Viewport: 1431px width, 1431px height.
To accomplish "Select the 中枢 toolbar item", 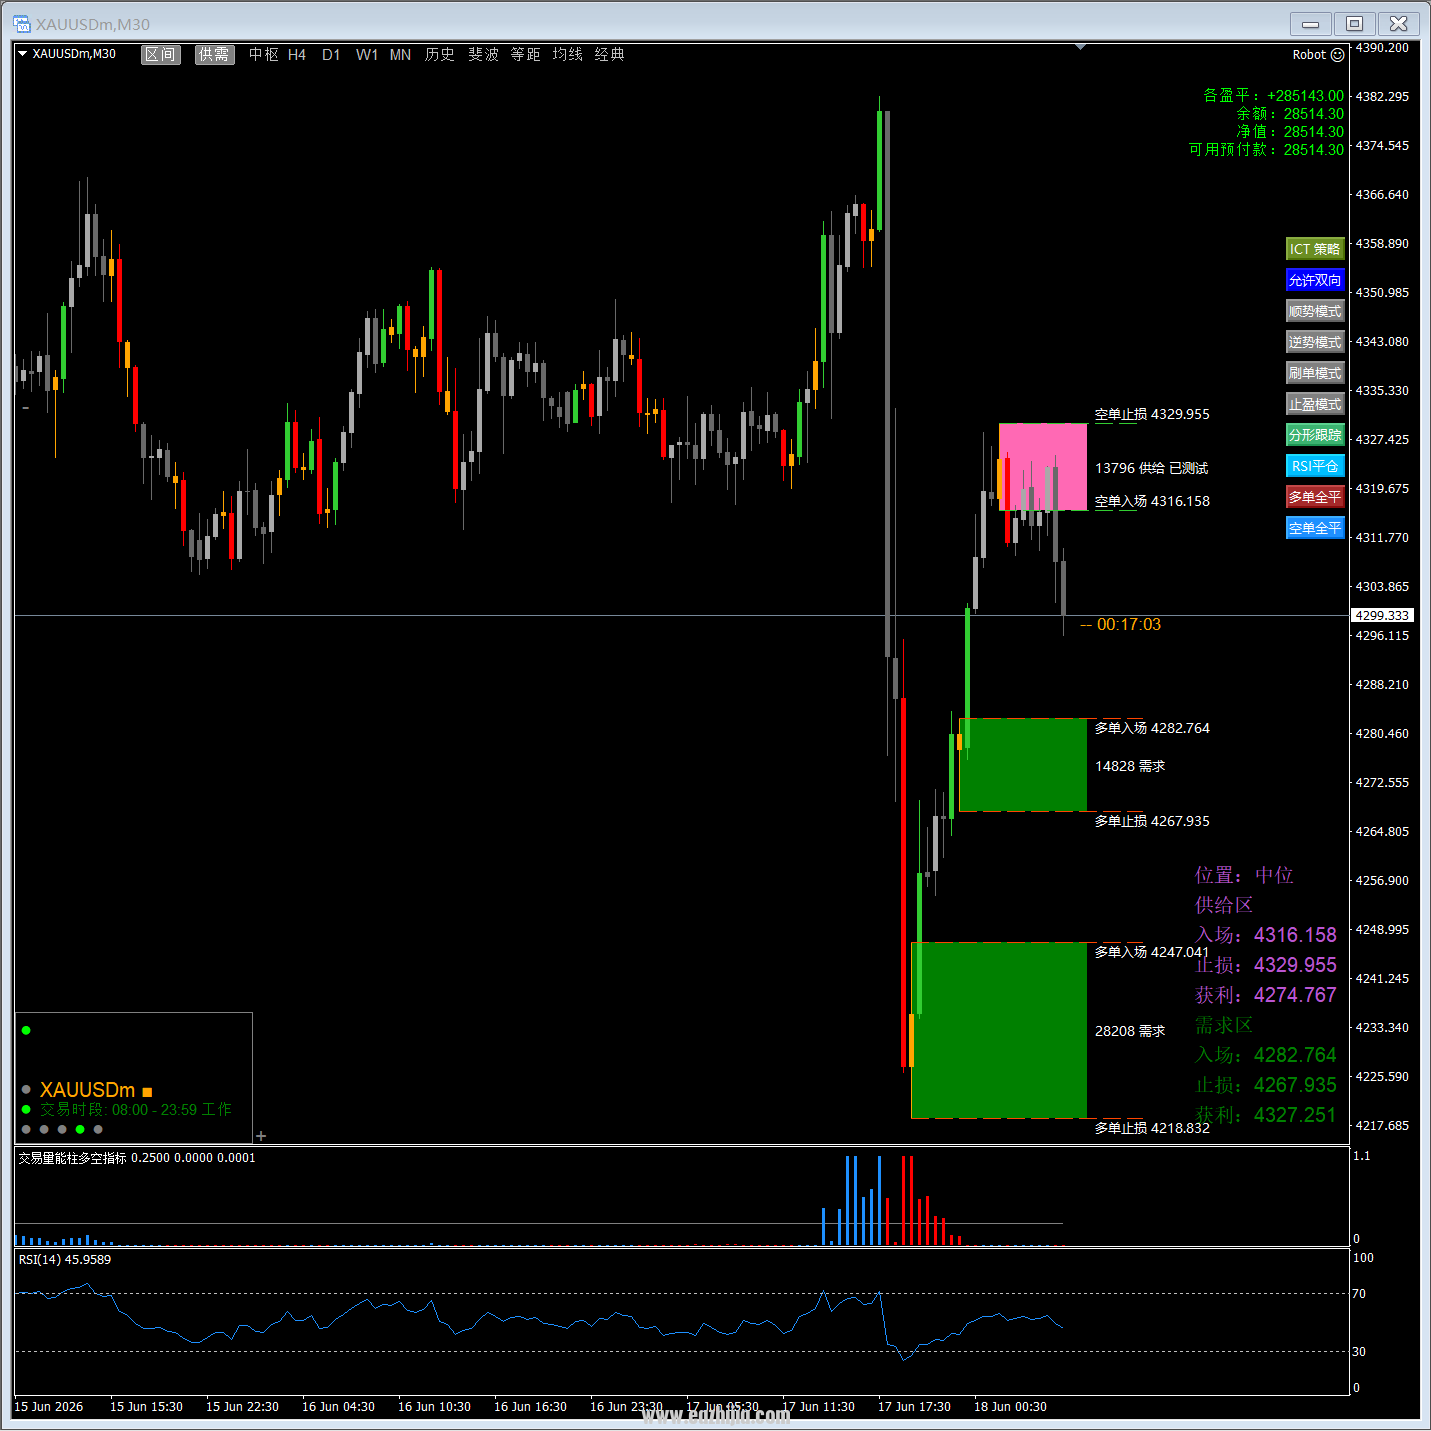I will pyautogui.click(x=264, y=55).
